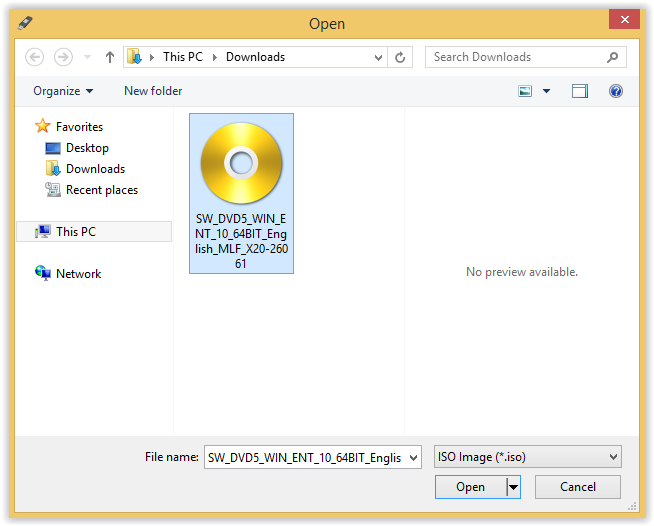Go back with the Back arrow
This screenshot has height=526, width=654.
click(x=35, y=57)
